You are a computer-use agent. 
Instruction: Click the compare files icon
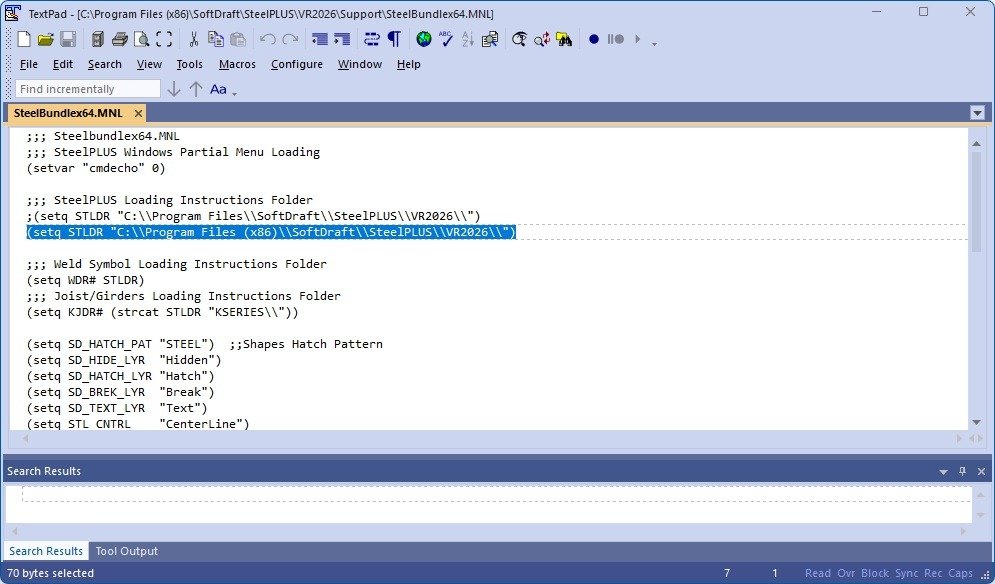coord(490,39)
